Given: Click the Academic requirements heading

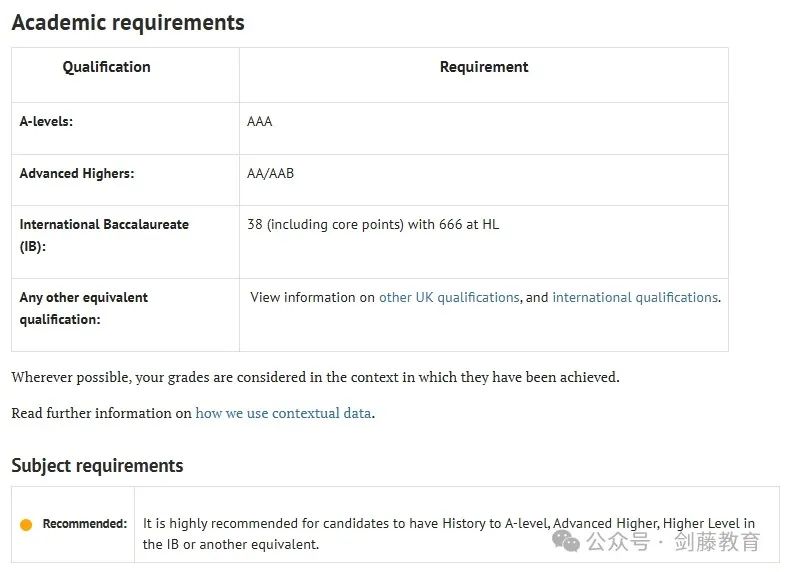Looking at the screenshot, I should [x=128, y=23].
